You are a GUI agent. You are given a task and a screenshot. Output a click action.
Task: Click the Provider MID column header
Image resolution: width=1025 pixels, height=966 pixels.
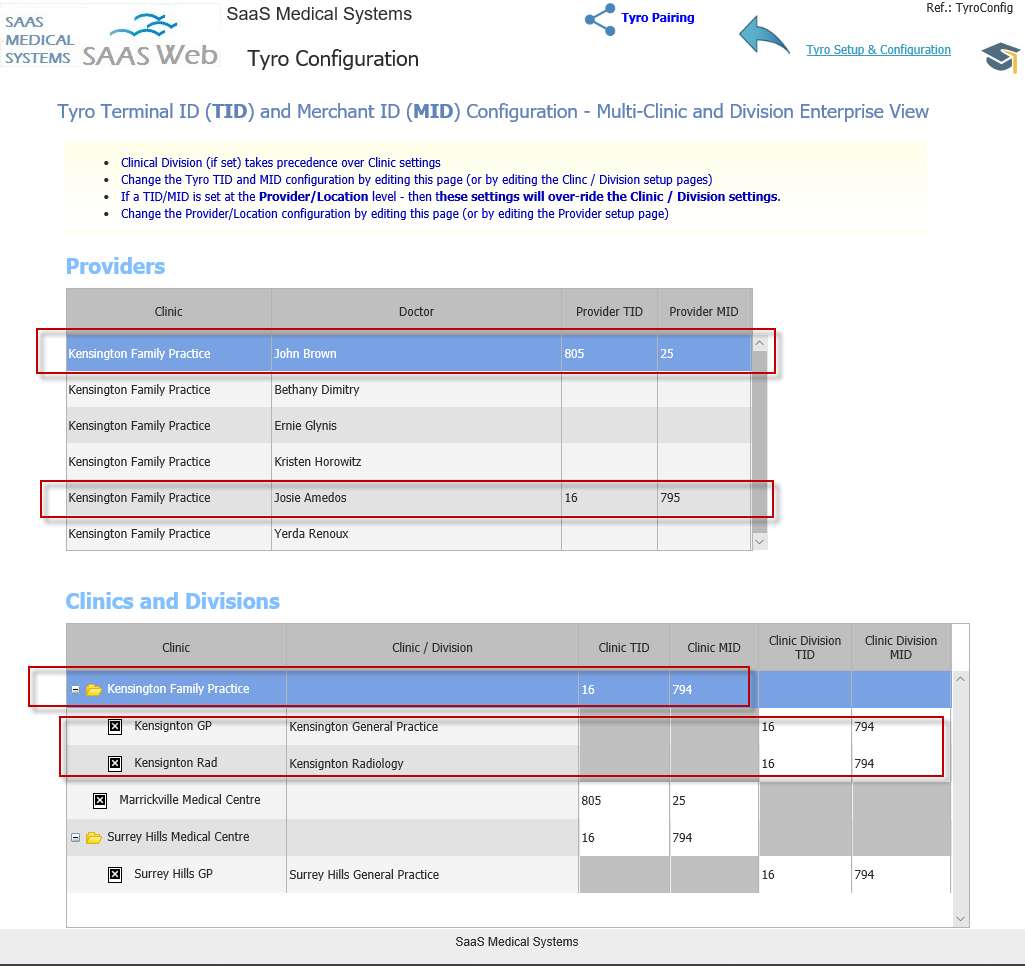click(x=704, y=312)
